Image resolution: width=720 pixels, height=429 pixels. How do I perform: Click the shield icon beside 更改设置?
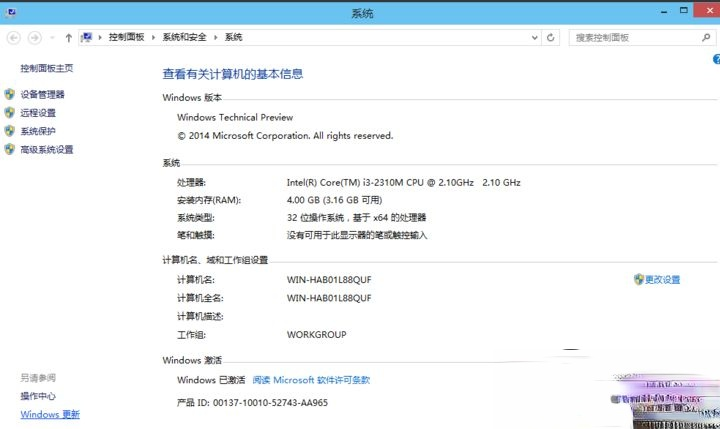coord(639,279)
